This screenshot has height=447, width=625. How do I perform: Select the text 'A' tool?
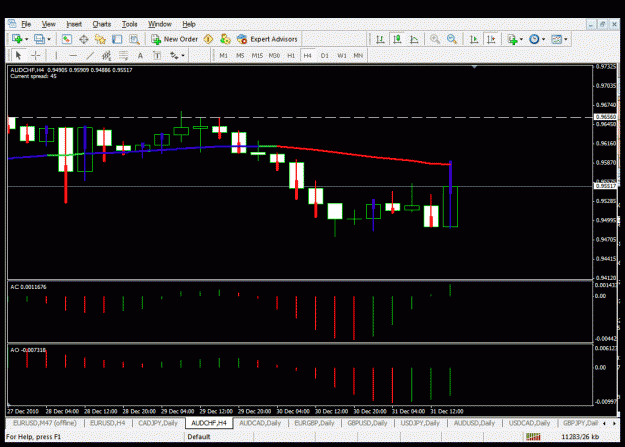point(140,55)
